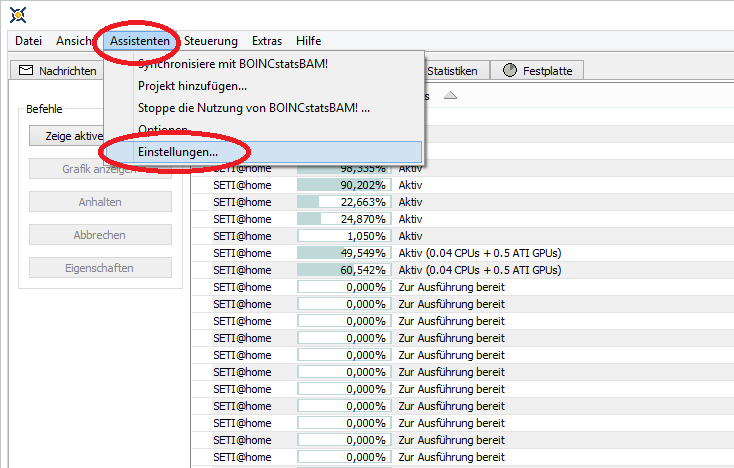This screenshot has height=468, width=734.
Task: Switch to the Nachrichten tab
Action: [57, 71]
